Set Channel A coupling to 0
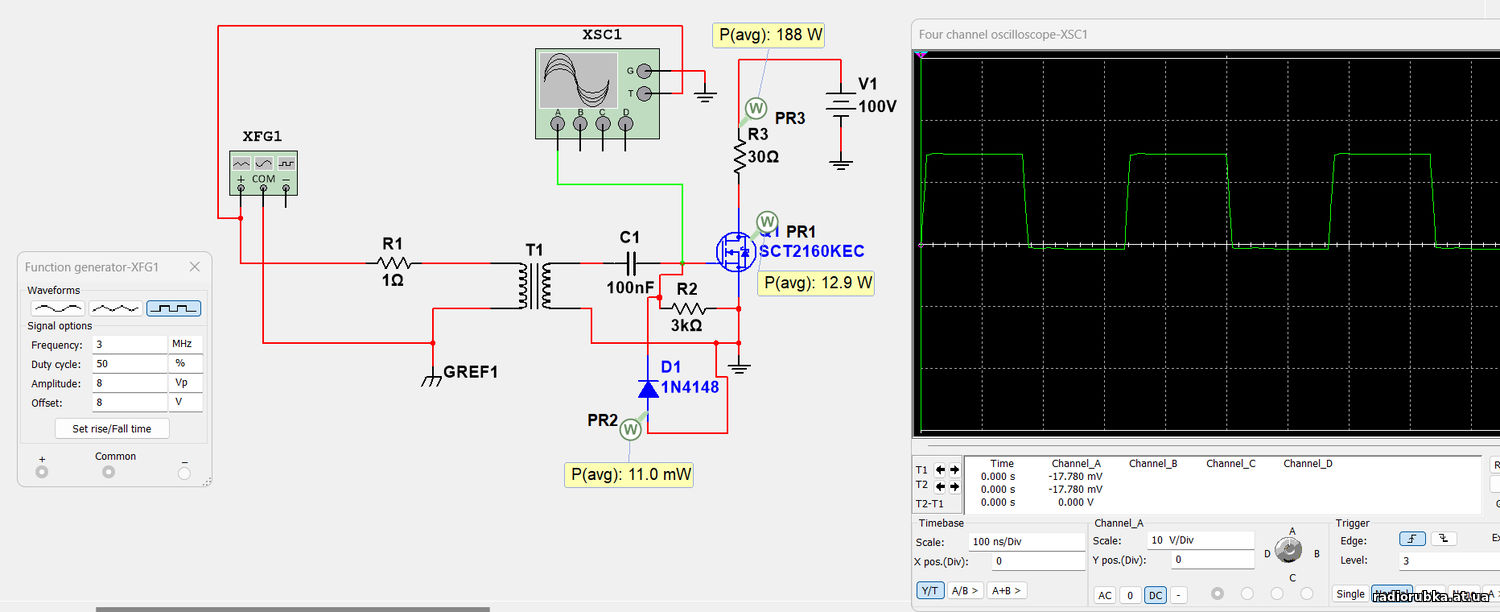This screenshot has width=1500, height=612. [x=1130, y=595]
